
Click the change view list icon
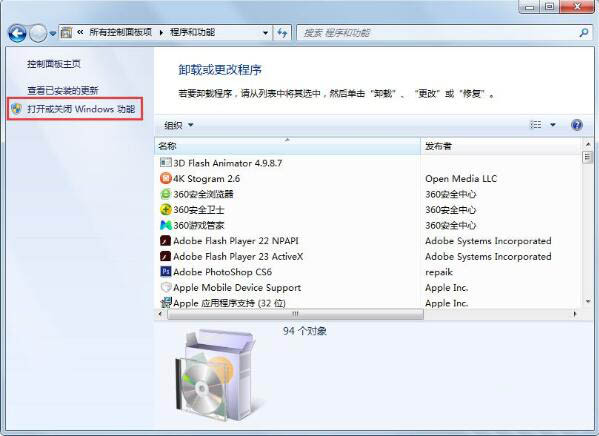click(536, 125)
